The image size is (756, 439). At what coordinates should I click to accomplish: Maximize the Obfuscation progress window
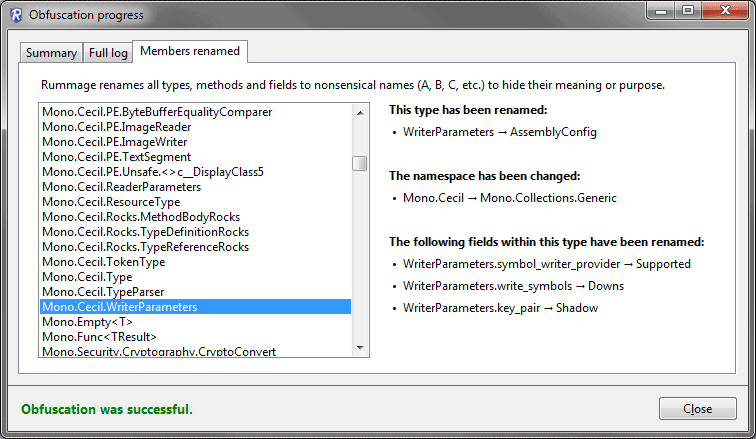click(x=687, y=11)
